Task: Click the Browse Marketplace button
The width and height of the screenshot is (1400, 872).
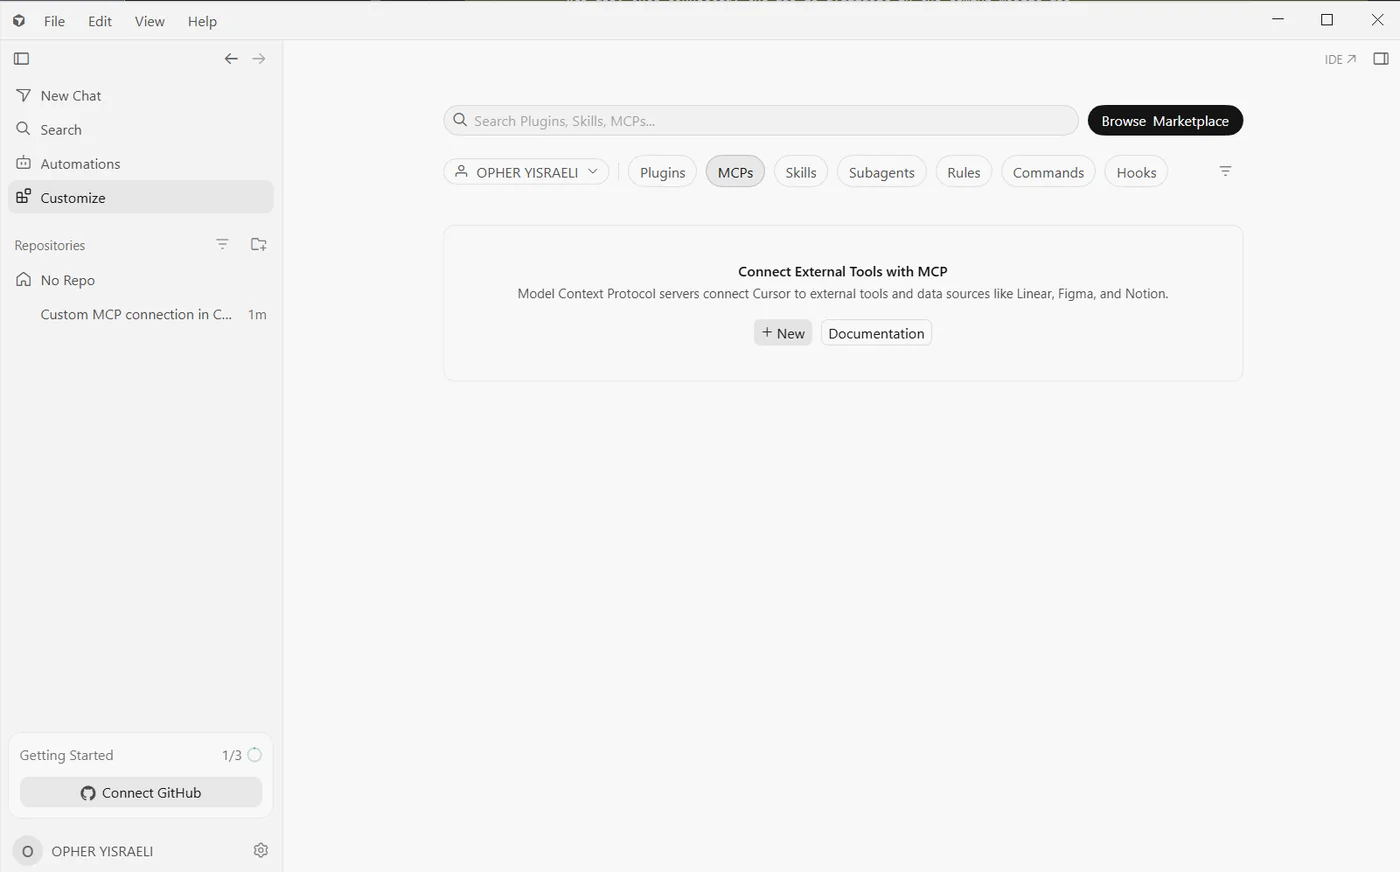Action: [1165, 121]
